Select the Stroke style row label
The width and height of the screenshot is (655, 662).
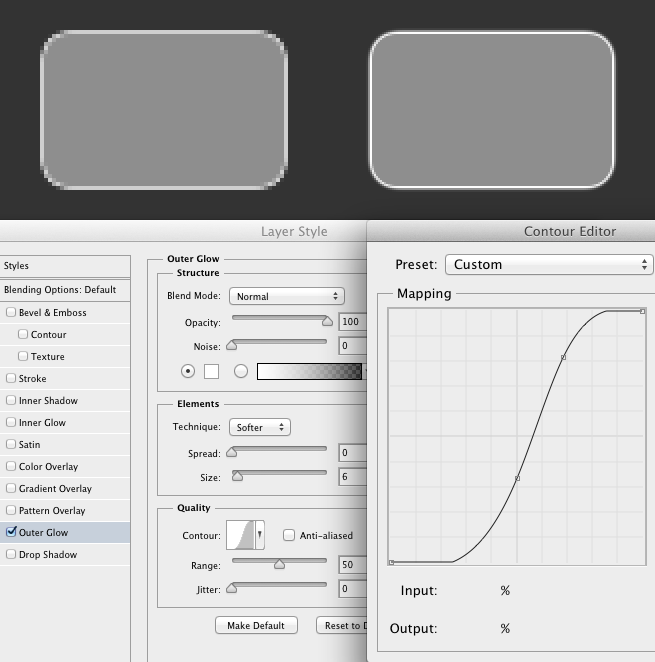(x=33, y=378)
